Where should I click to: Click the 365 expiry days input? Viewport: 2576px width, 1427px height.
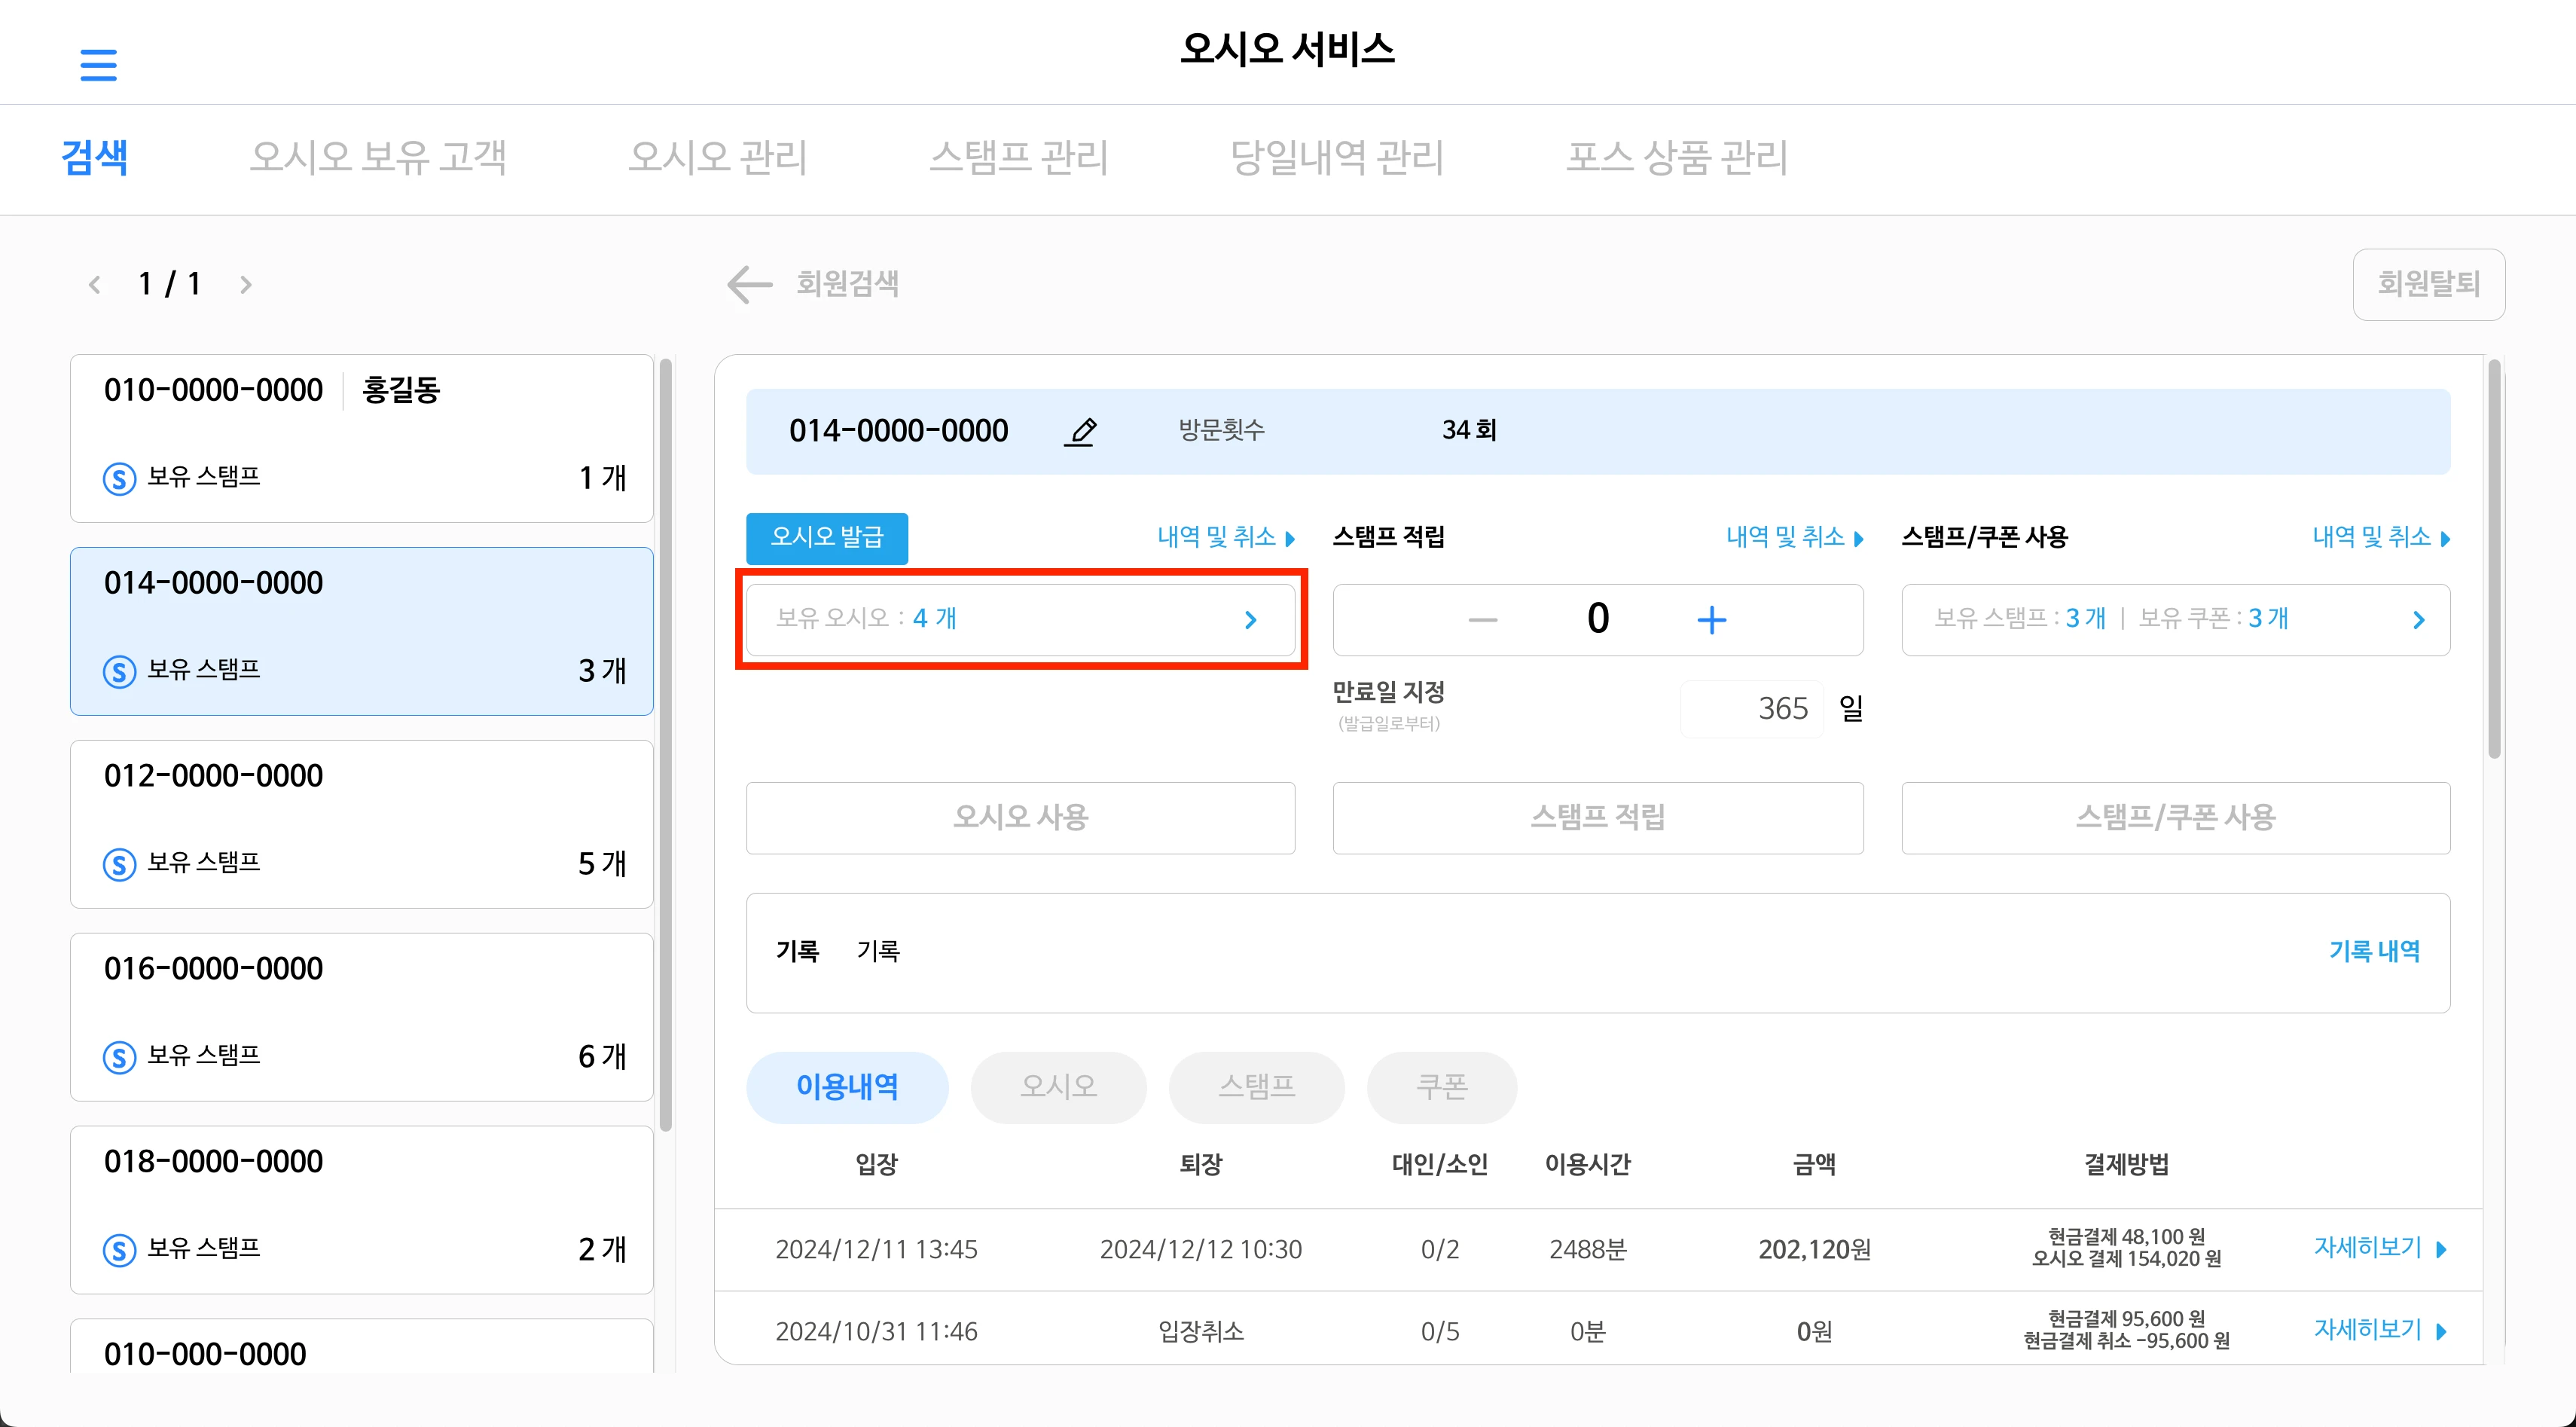coord(1752,709)
